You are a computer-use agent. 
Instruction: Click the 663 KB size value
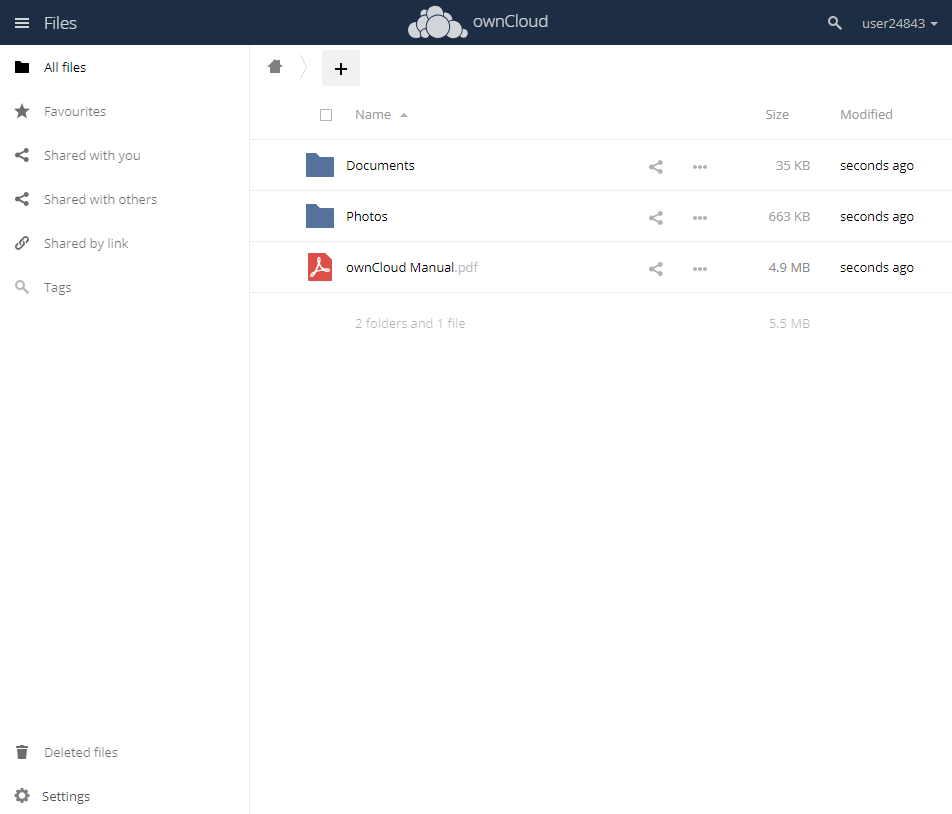pyautogui.click(x=789, y=217)
